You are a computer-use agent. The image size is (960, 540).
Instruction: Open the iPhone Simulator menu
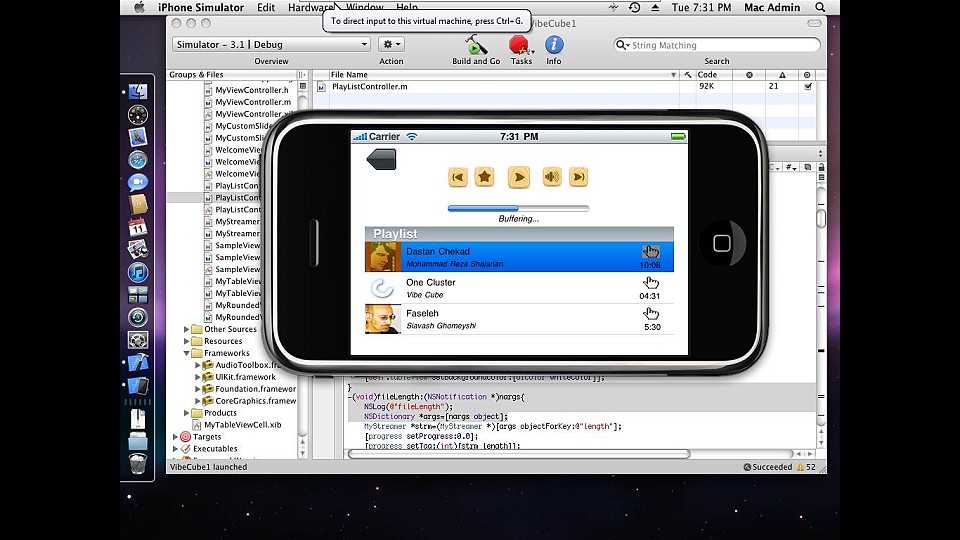click(201, 7)
